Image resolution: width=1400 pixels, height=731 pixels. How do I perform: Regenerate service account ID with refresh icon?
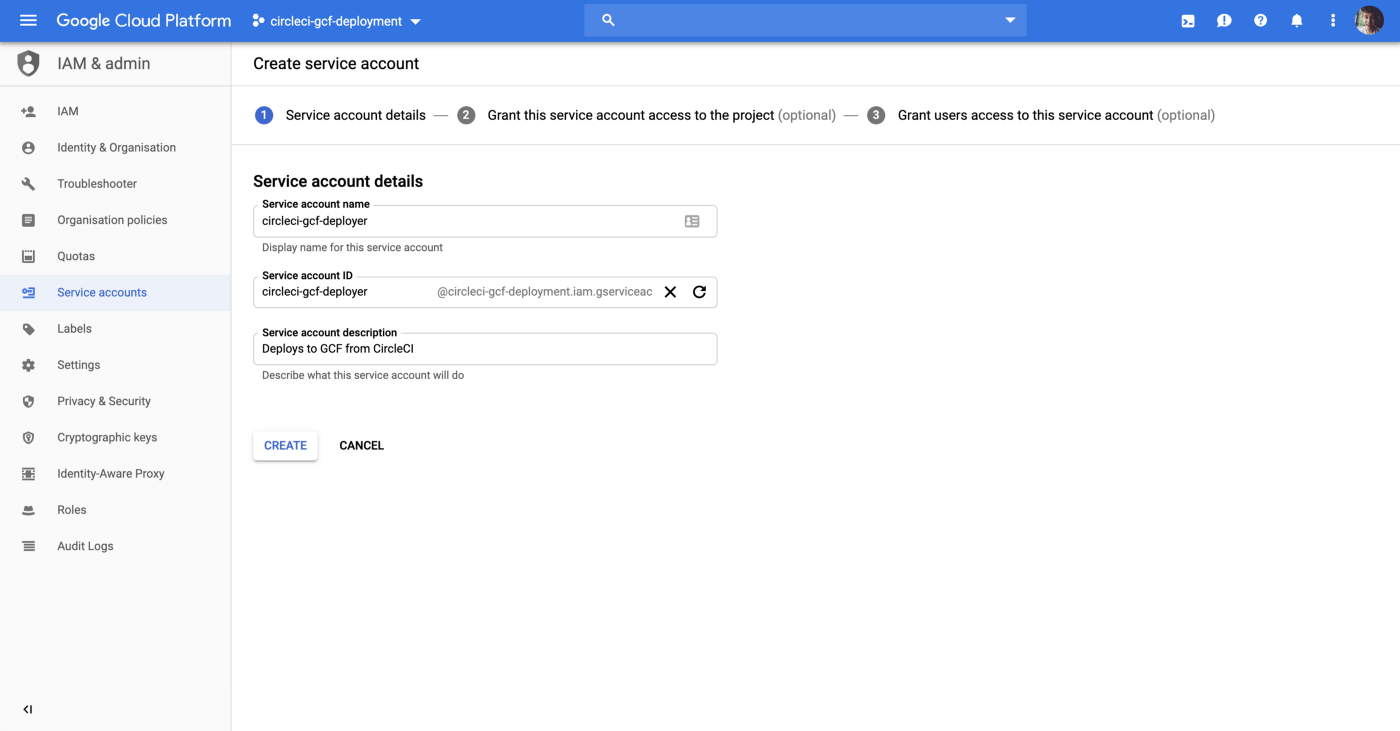point(699,292)
